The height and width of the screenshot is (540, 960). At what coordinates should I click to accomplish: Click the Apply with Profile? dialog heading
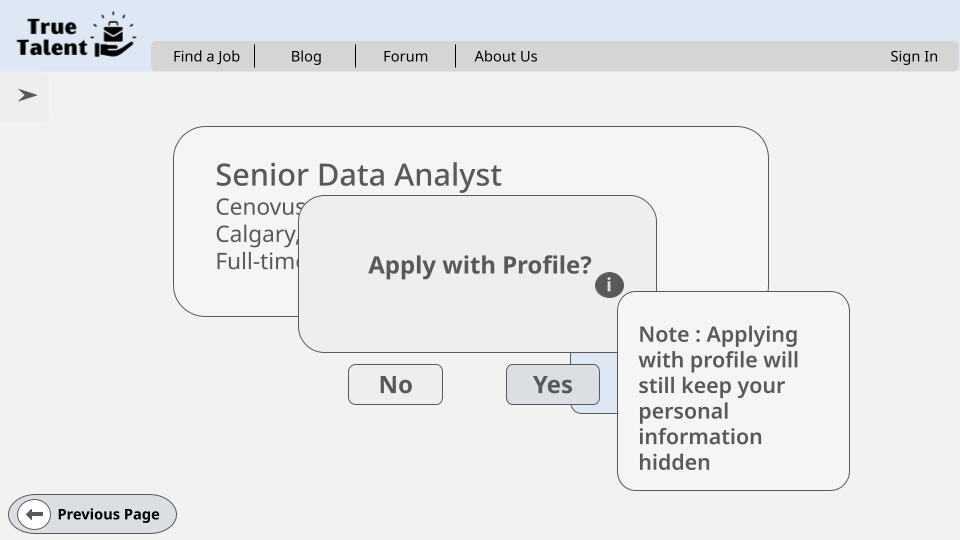[x=479, y=265]
